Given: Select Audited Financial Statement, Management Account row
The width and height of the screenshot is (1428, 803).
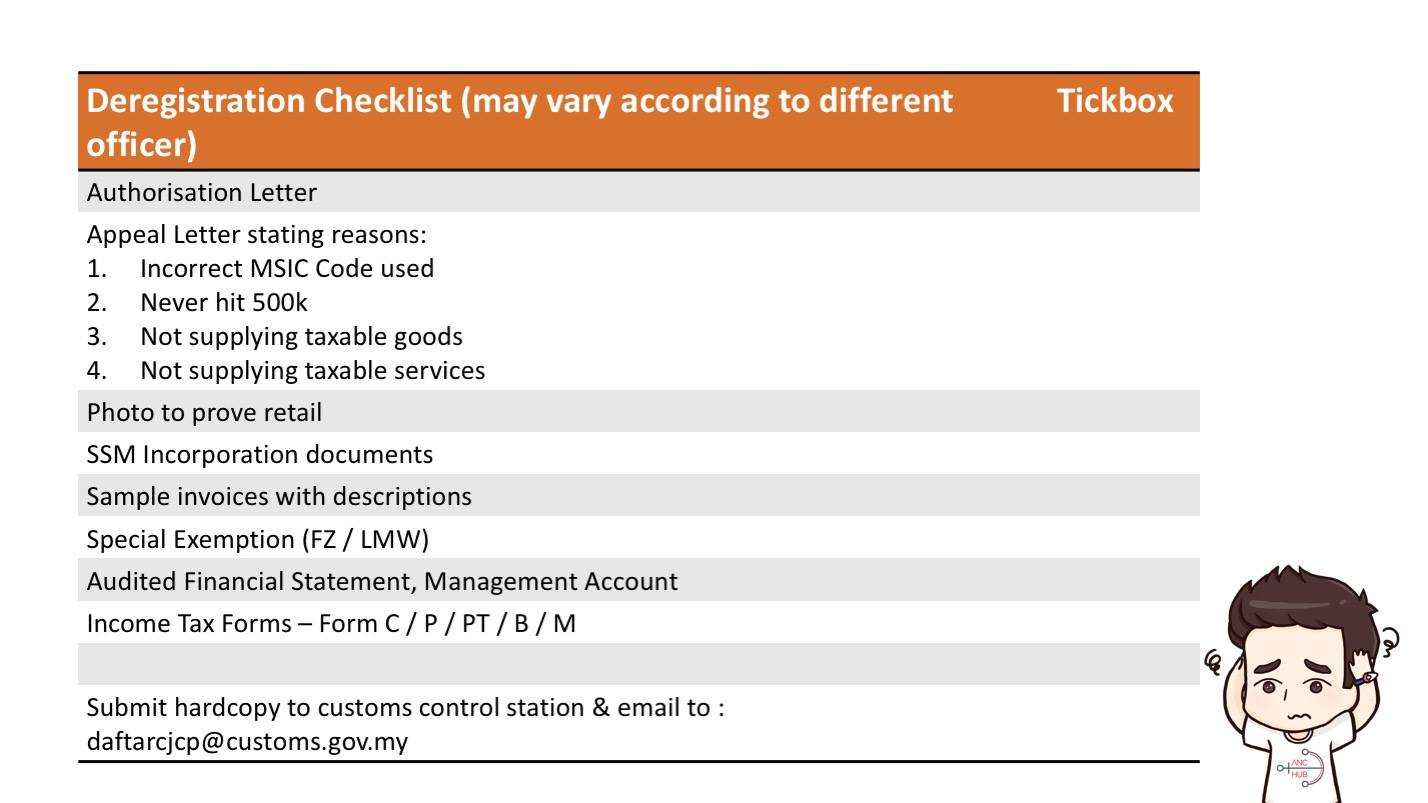Looking at the screenshot, I should pos(639,581).
